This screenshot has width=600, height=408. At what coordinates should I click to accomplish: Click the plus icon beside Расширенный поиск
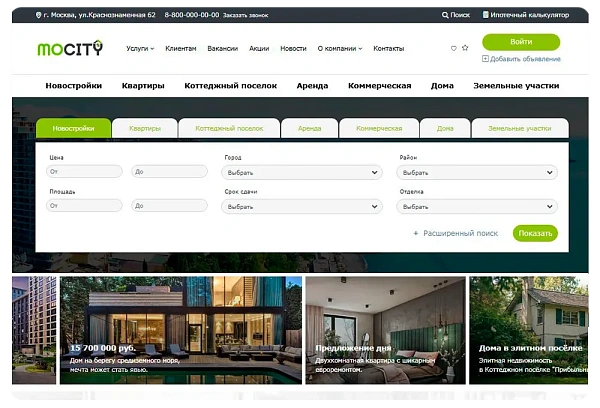point(416,233)
